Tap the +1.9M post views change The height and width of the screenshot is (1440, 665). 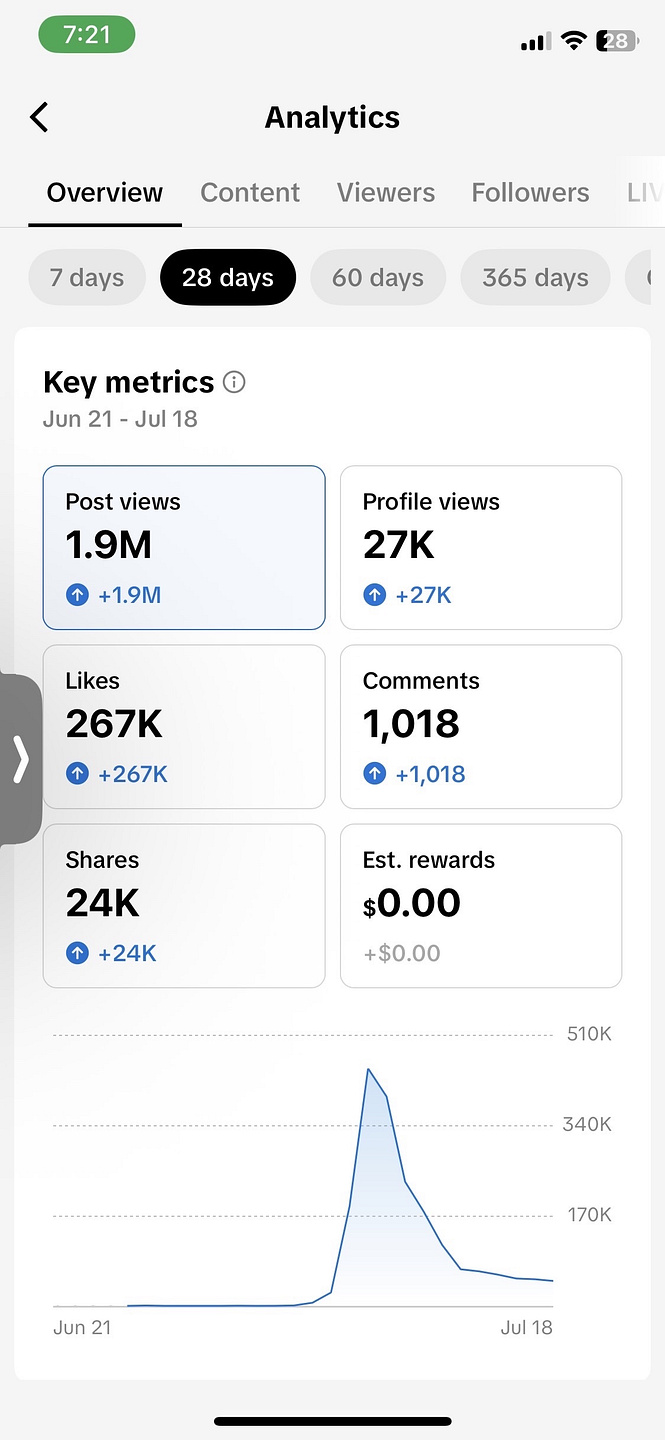tap(129, 595)
